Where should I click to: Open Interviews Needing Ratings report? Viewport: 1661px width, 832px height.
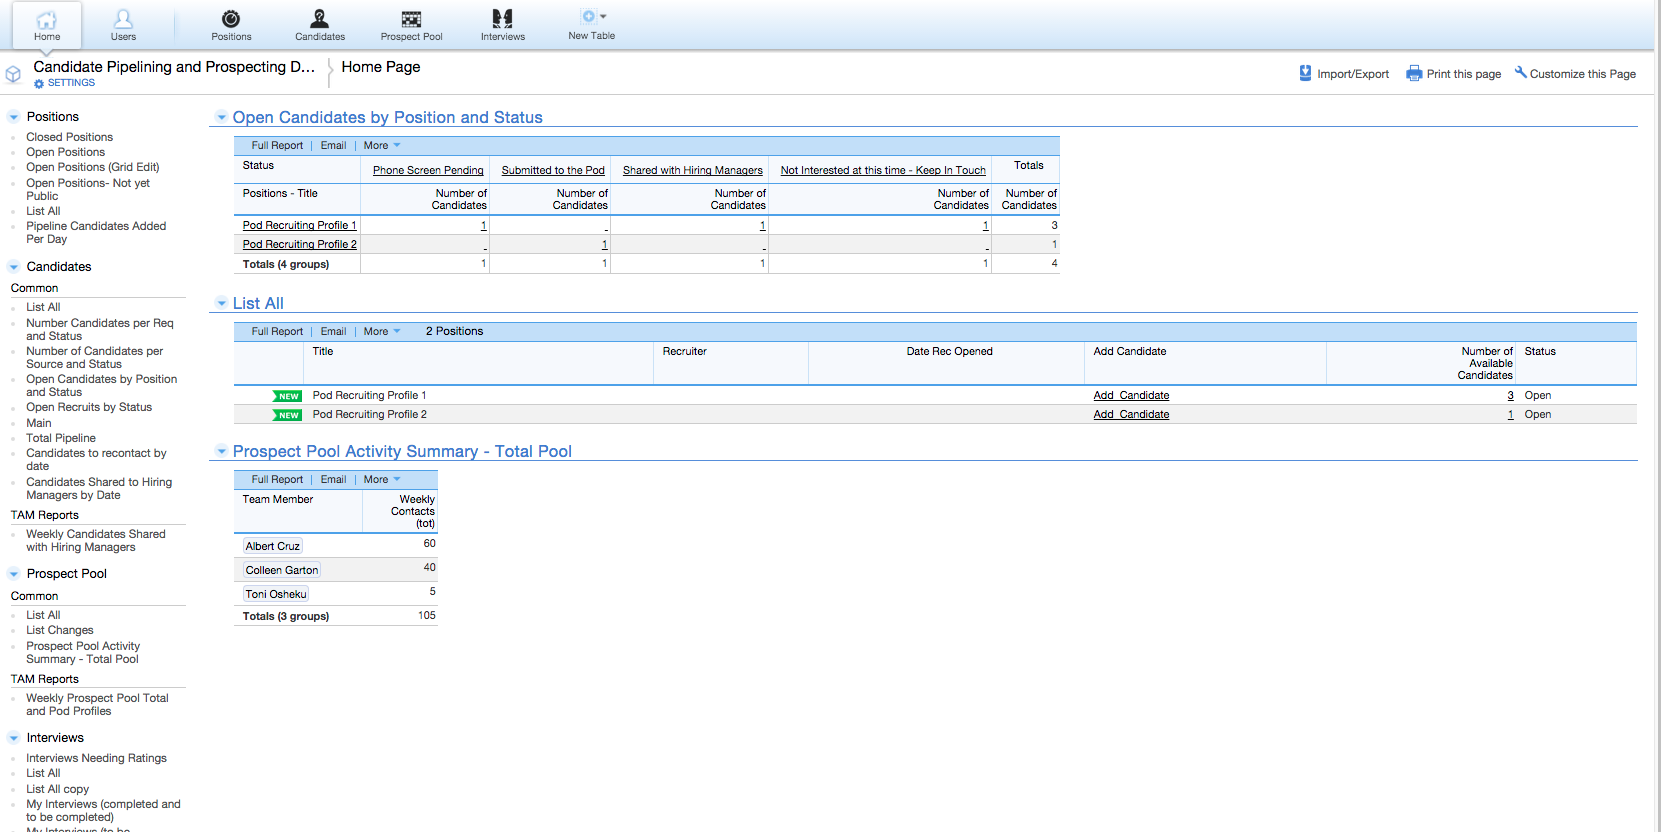(x=96, y=758)
